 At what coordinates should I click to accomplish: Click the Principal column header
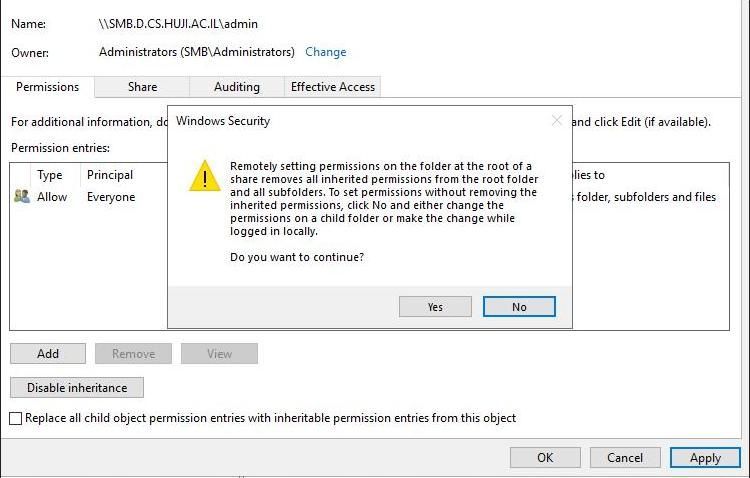110,175
